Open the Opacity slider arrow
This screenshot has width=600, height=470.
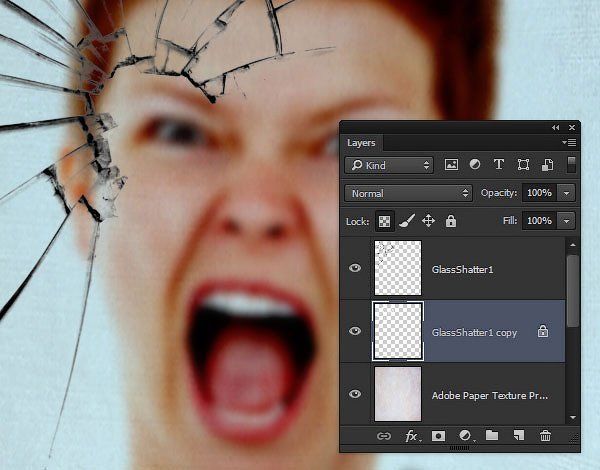[x=567, y=193]
